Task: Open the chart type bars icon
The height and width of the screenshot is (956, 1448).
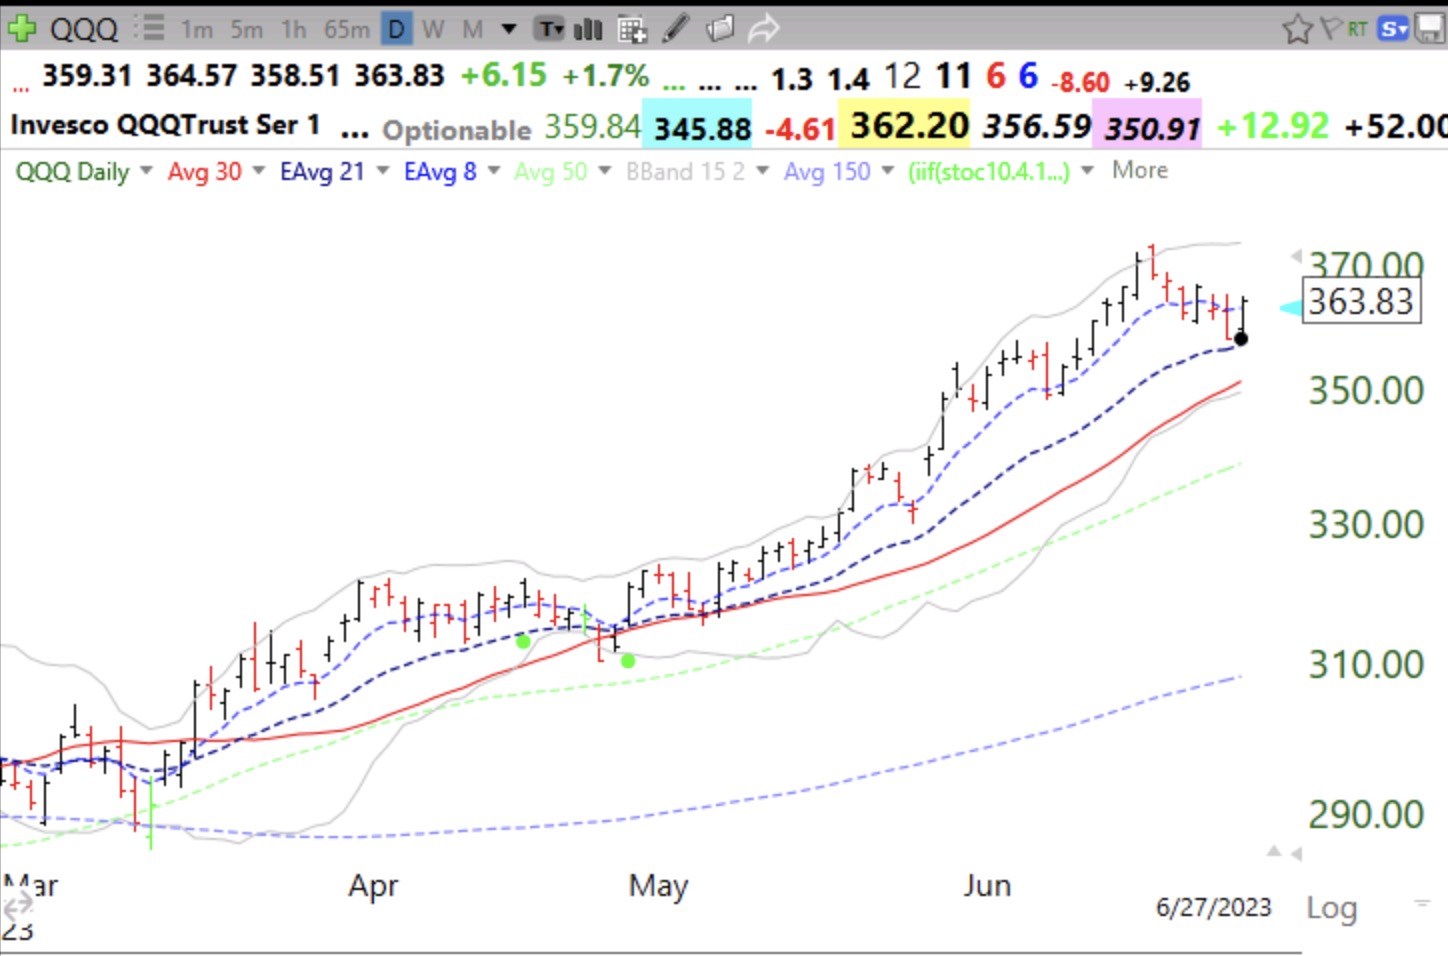Action: 588,29
